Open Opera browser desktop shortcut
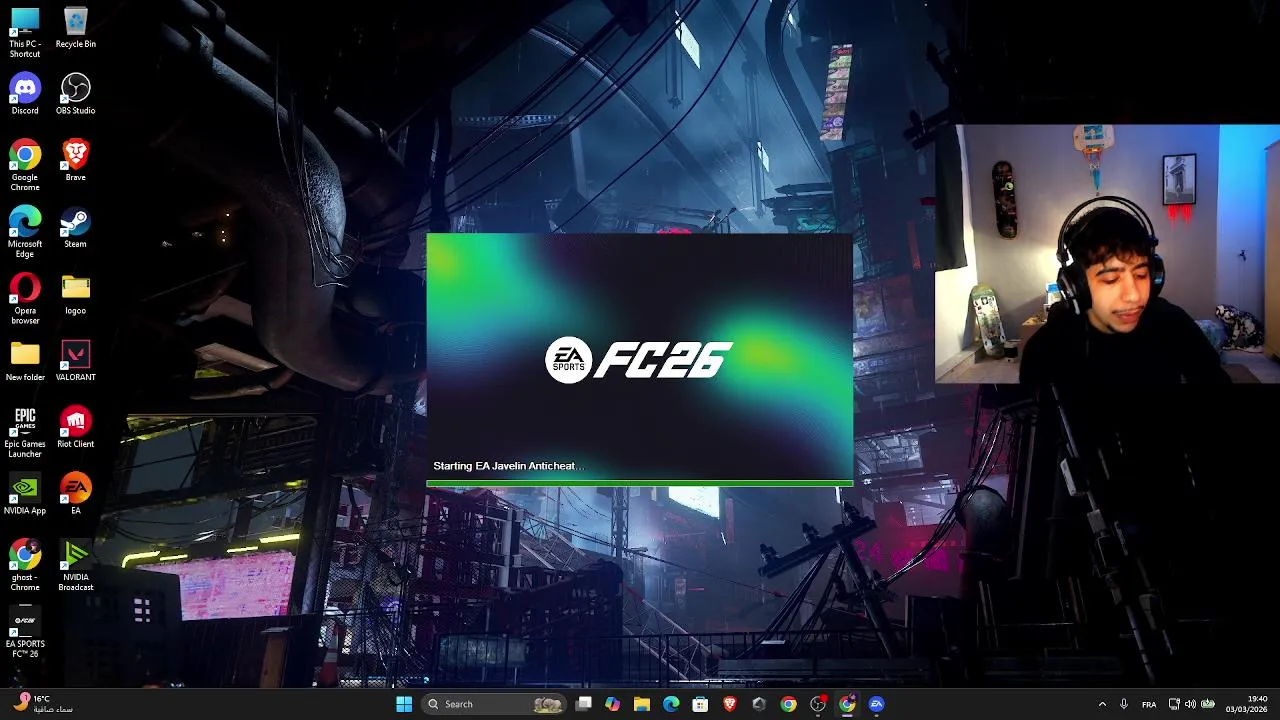 pyautogui.click(x=25, y=299)
